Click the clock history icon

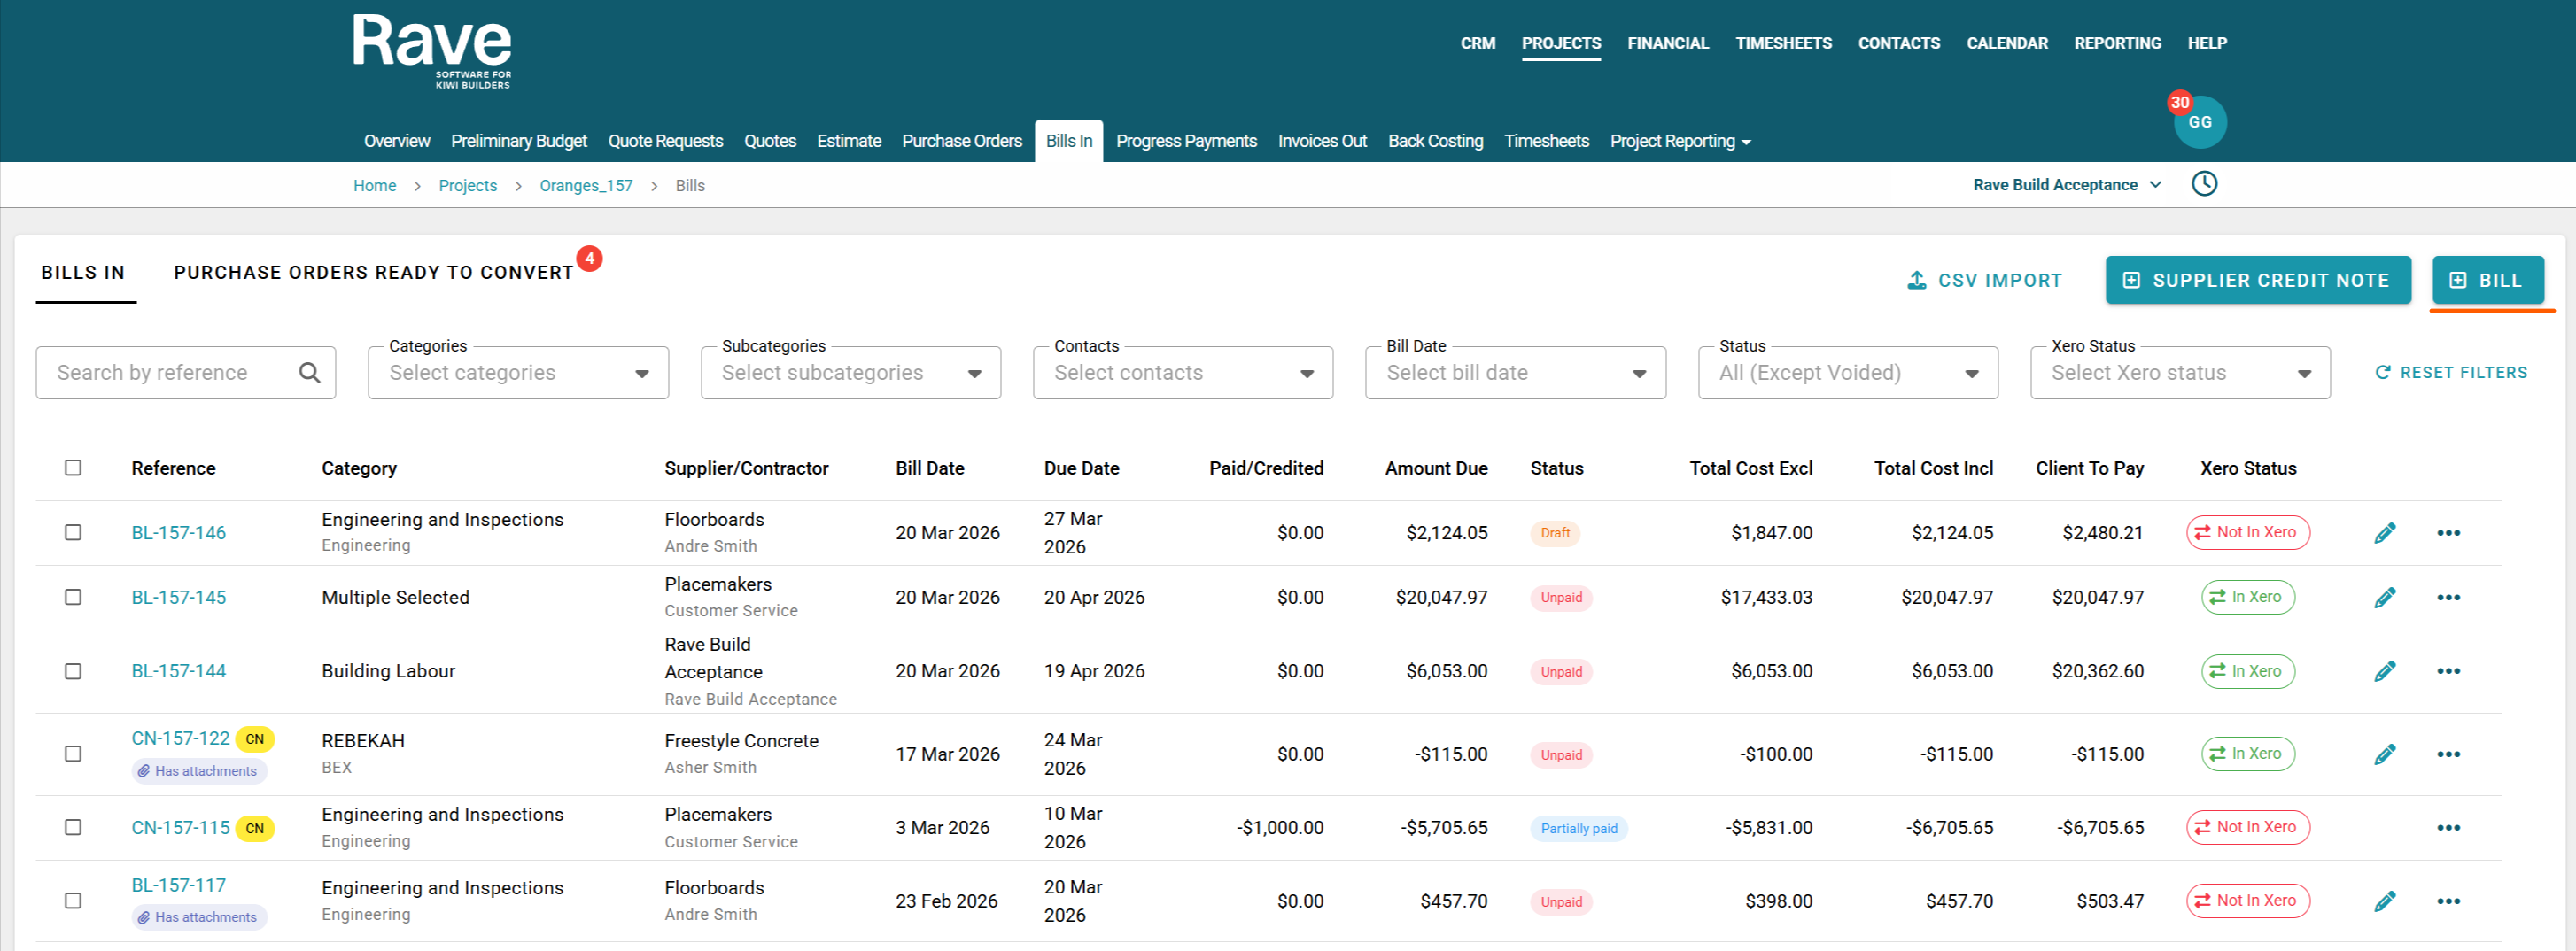pyautogui.click(x=2204, y=184)
